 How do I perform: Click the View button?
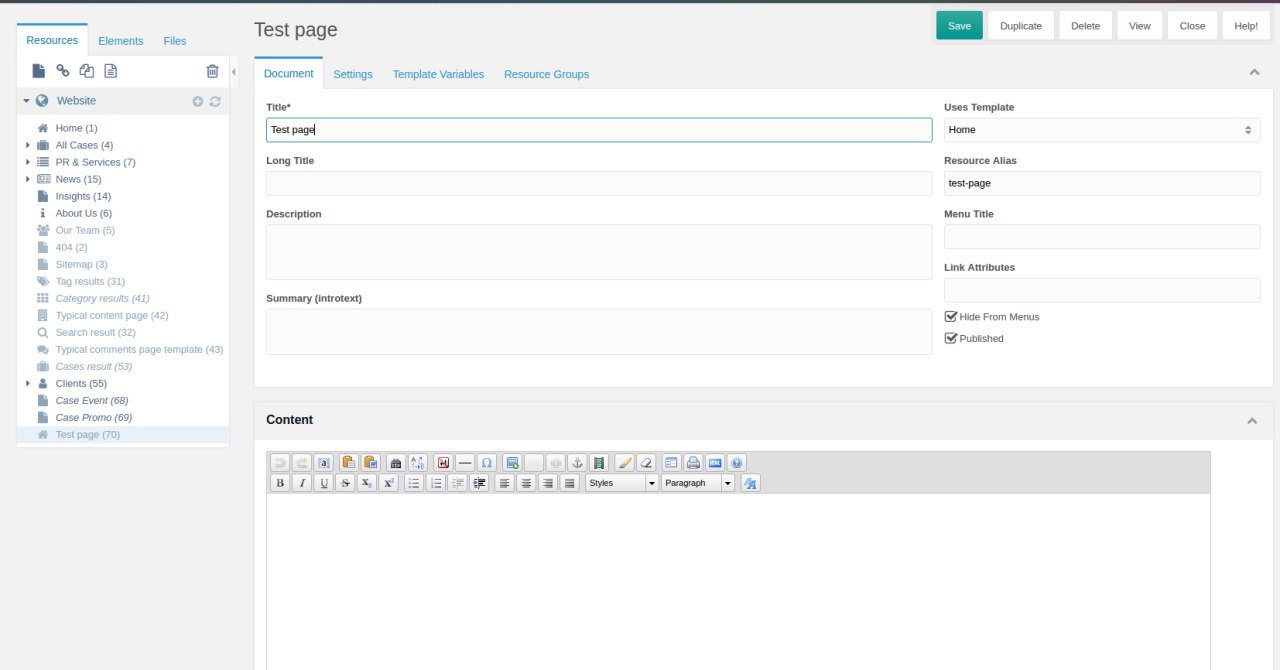pos(1140,26)
